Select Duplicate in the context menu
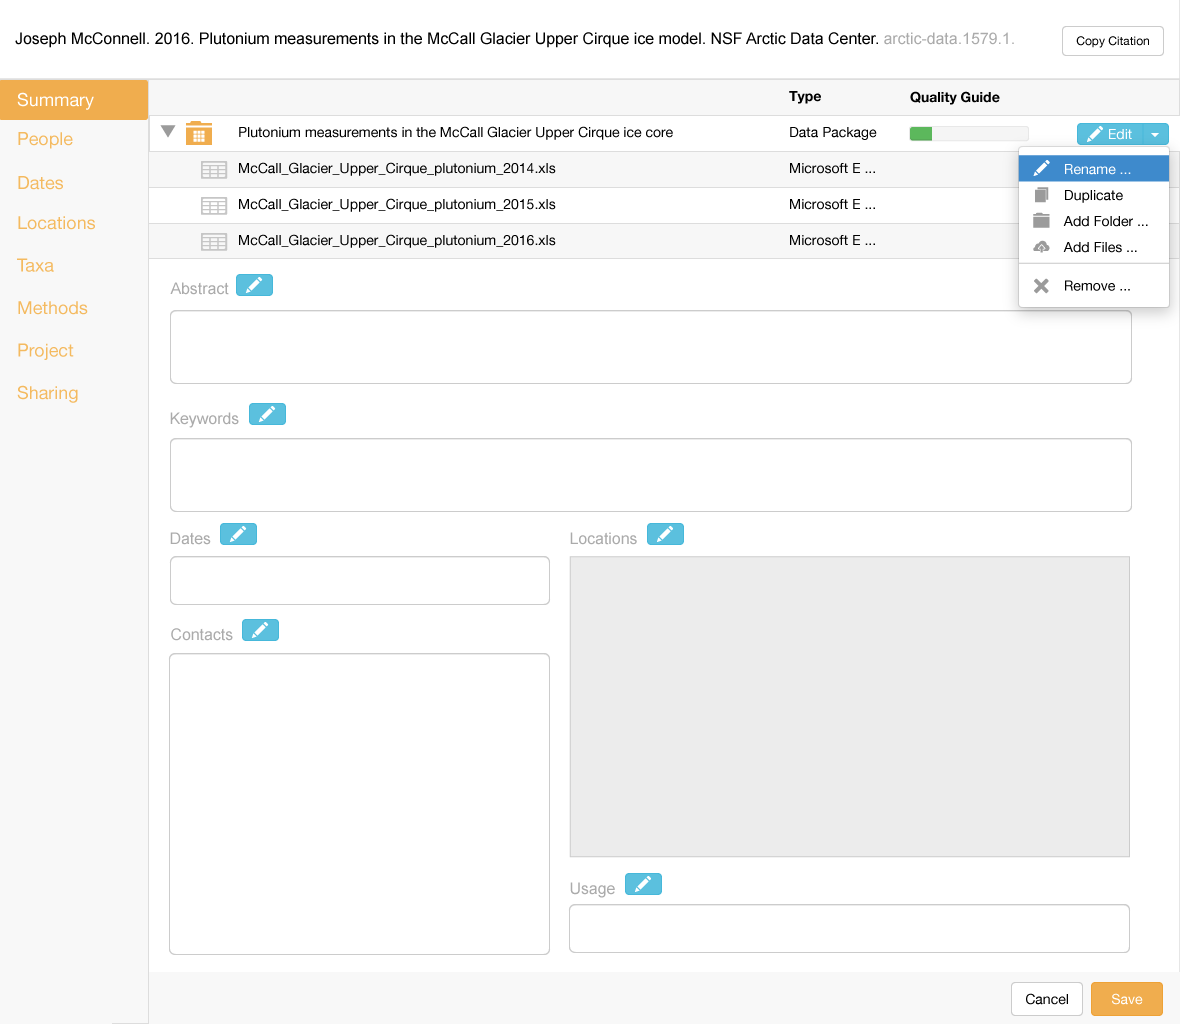1180x1024 pixels. (x=1093, y=195)
